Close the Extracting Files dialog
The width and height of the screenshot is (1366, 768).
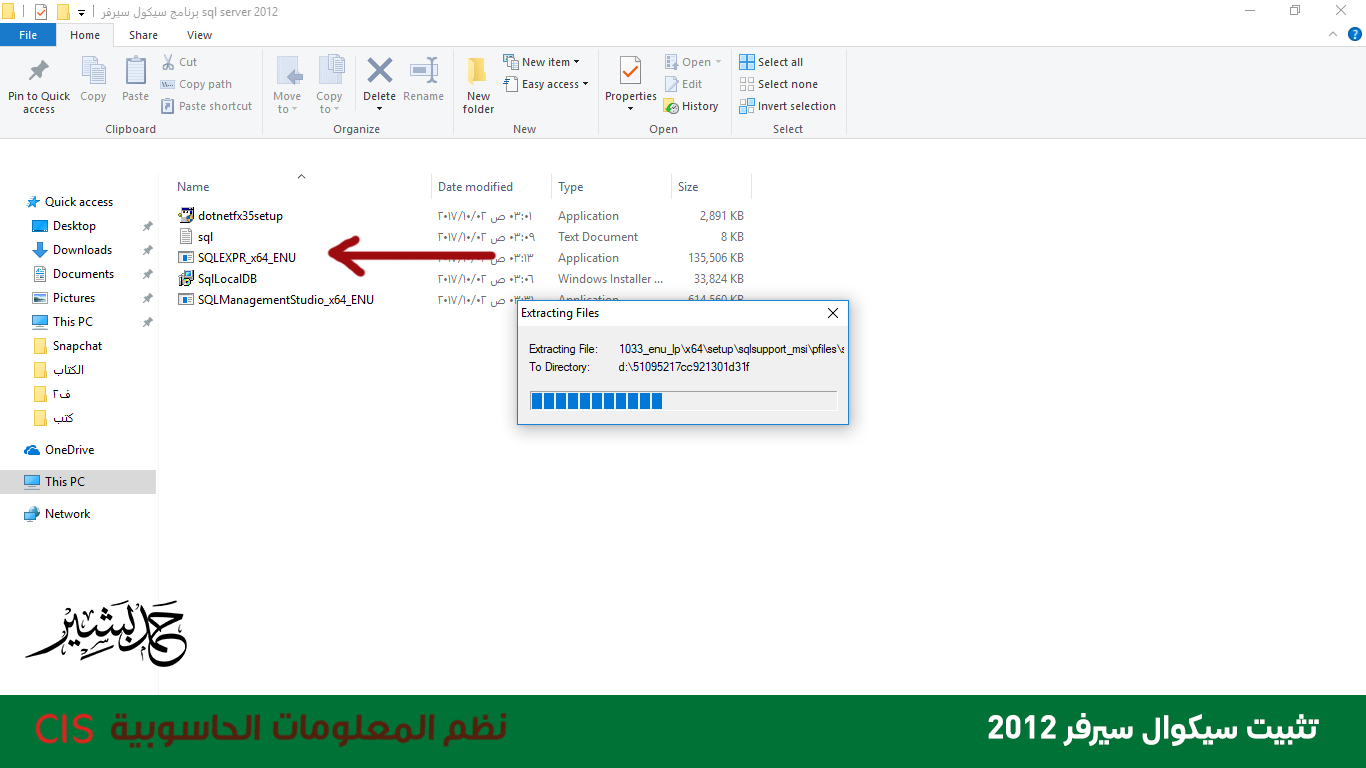pyautogui.click(x=833, y=313)
